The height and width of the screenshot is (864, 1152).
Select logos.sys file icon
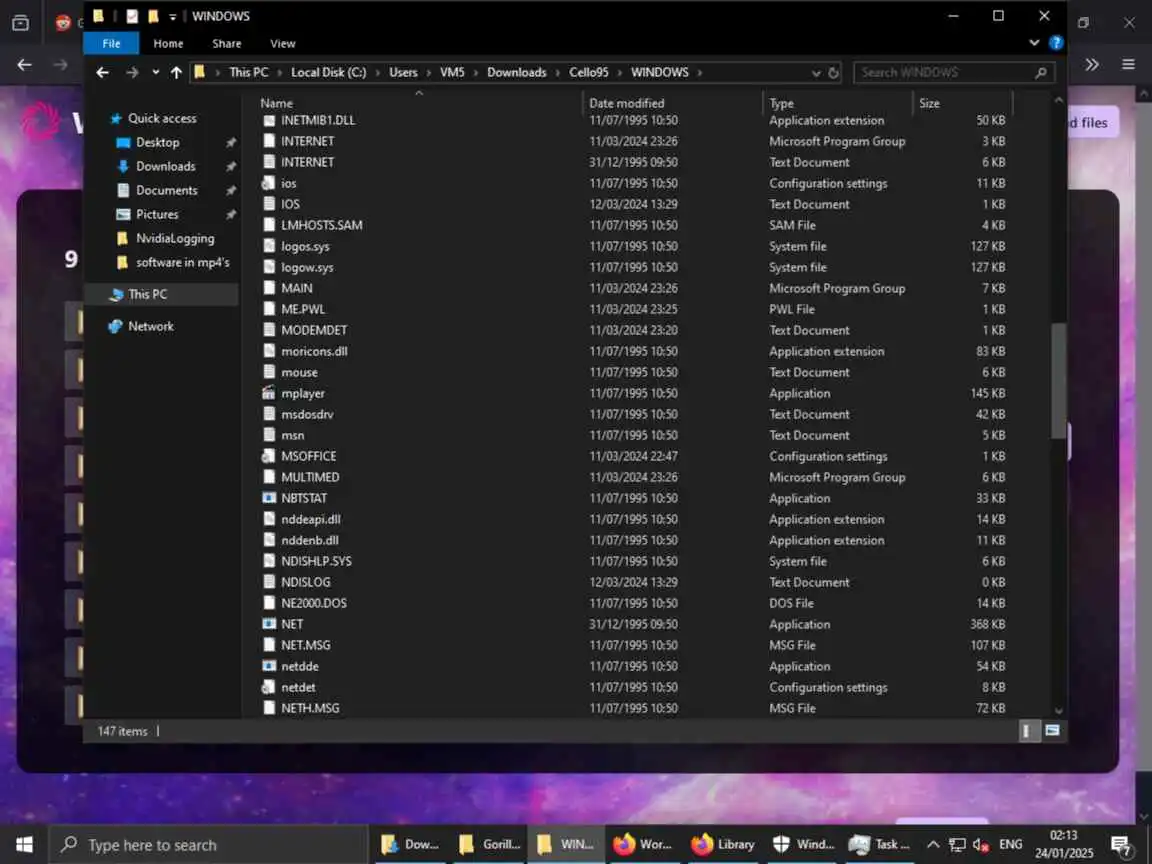[269, 246]
